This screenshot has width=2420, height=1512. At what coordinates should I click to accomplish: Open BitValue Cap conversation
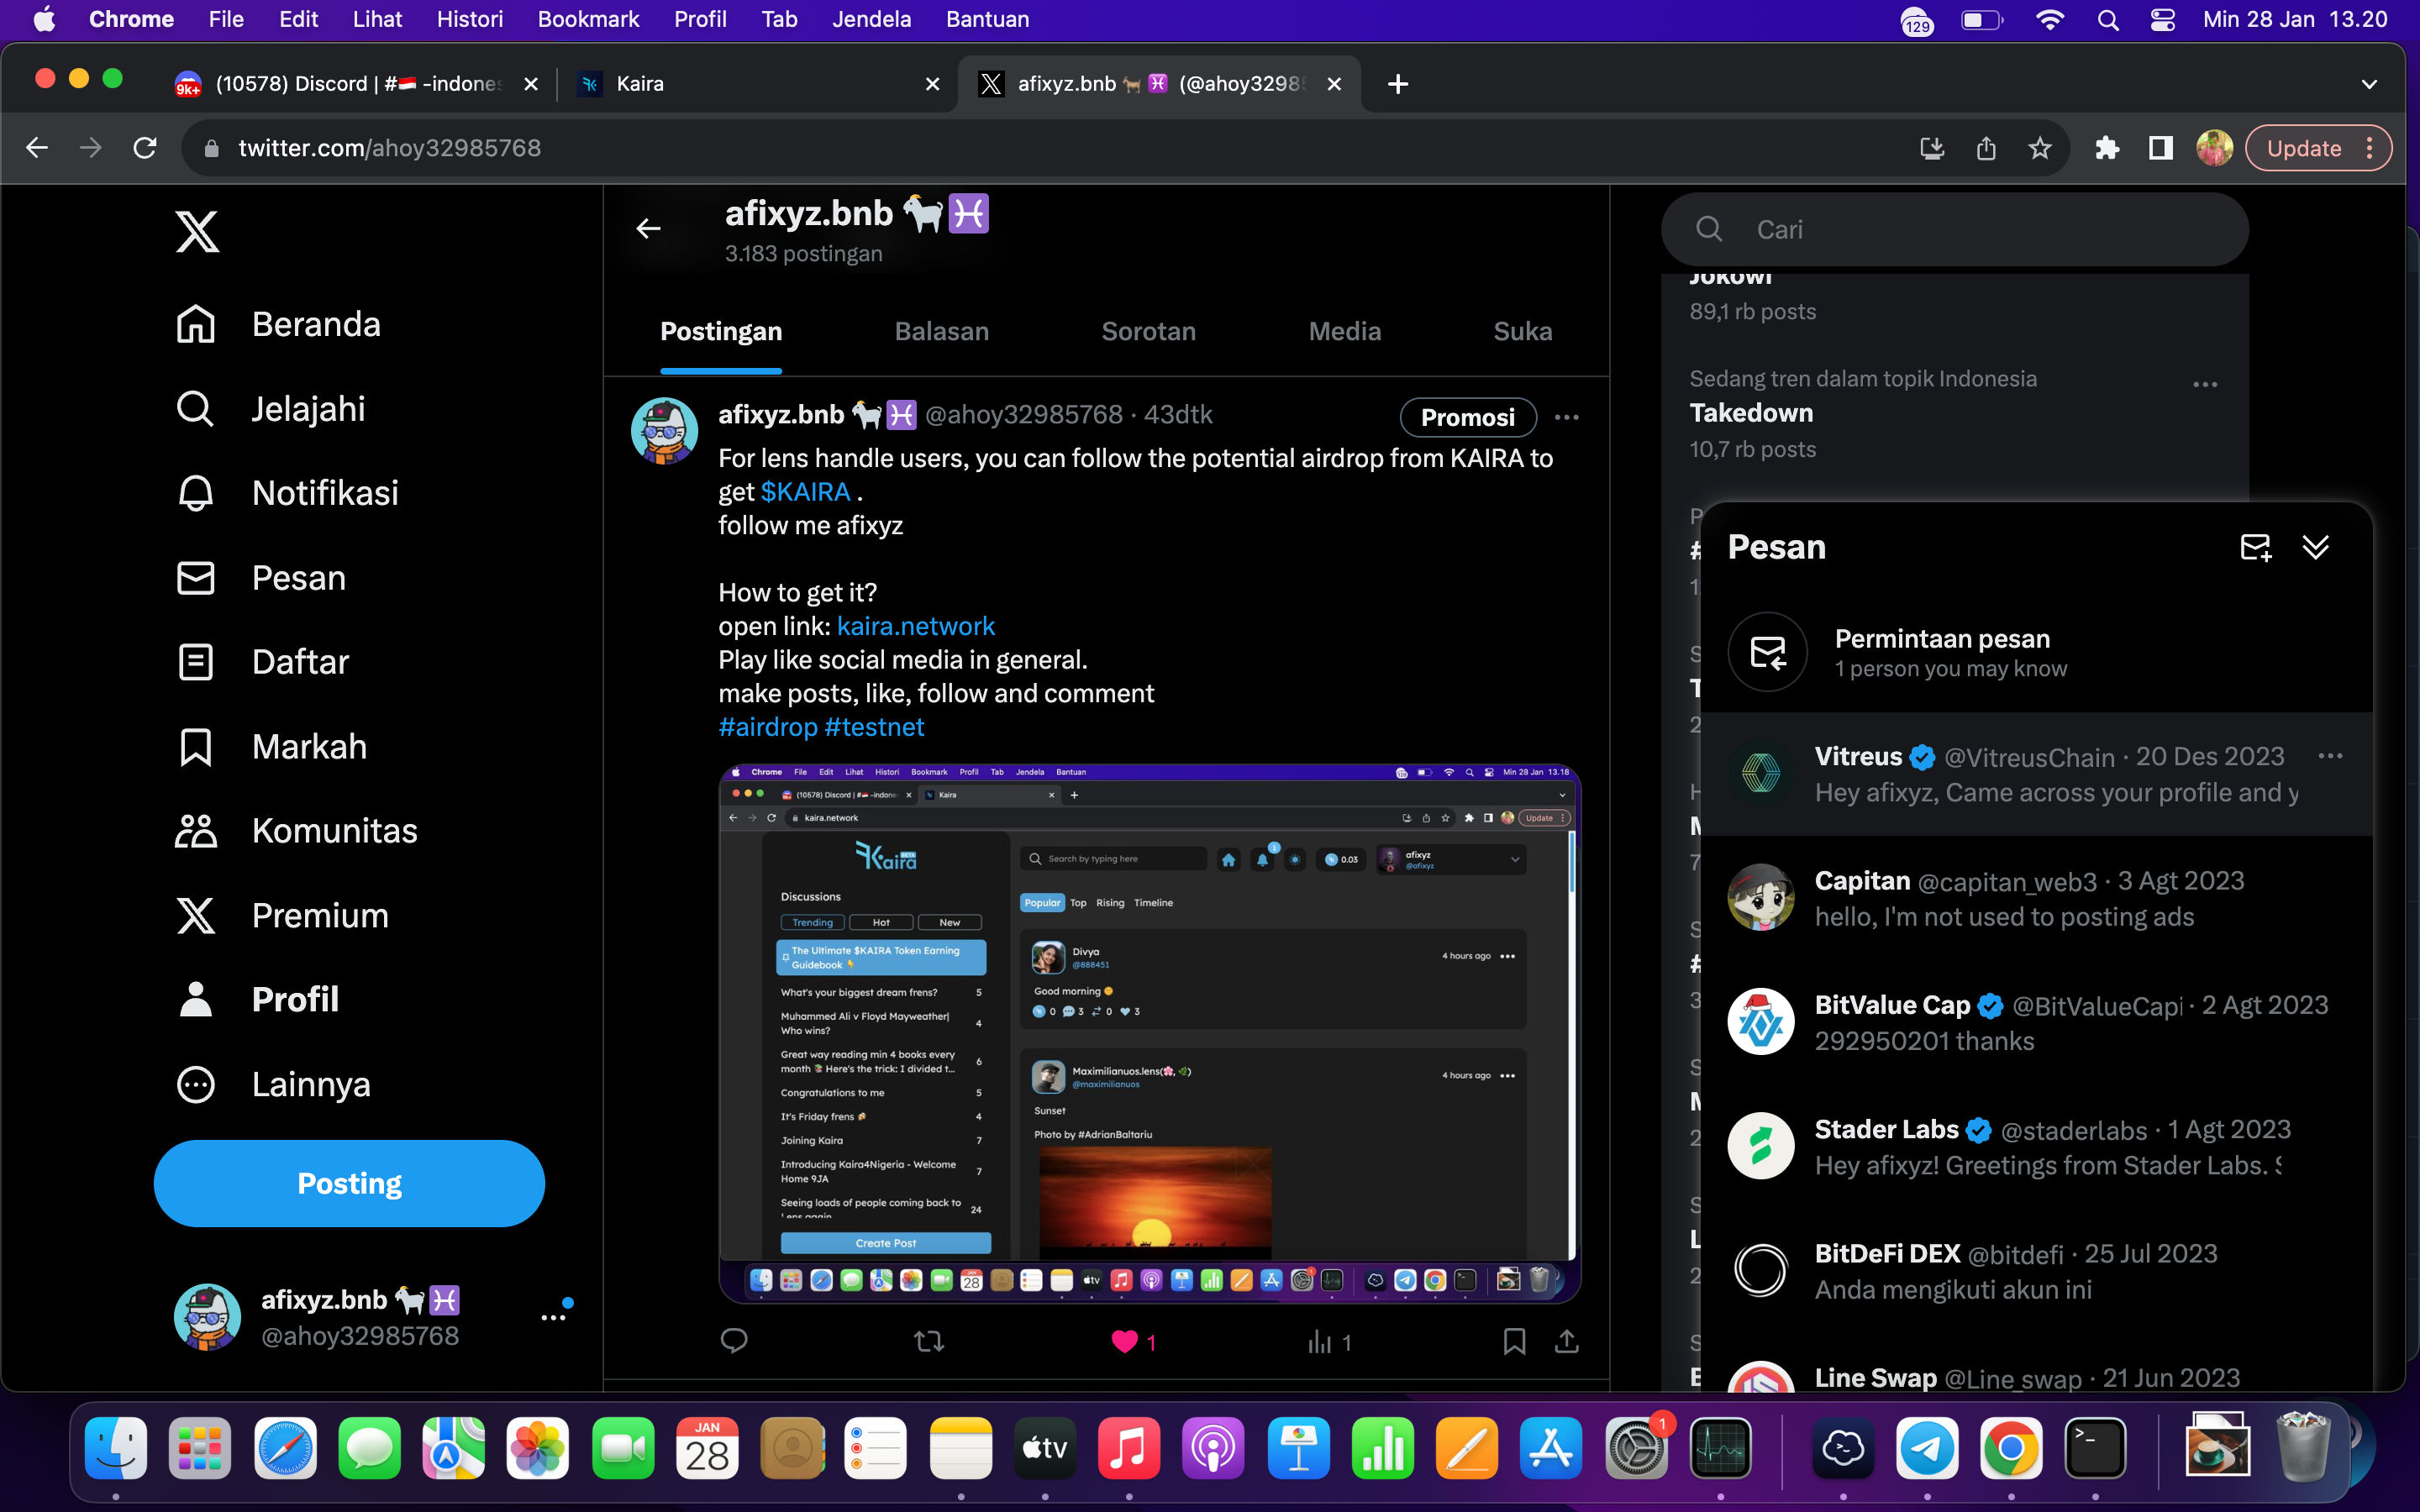tap(2036, 1022)
